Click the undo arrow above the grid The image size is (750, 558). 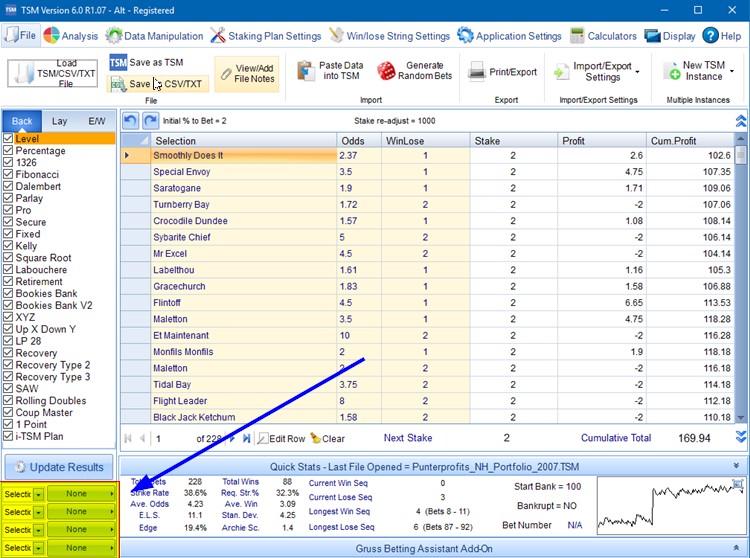pyautogui.click(x=130, y=120)
